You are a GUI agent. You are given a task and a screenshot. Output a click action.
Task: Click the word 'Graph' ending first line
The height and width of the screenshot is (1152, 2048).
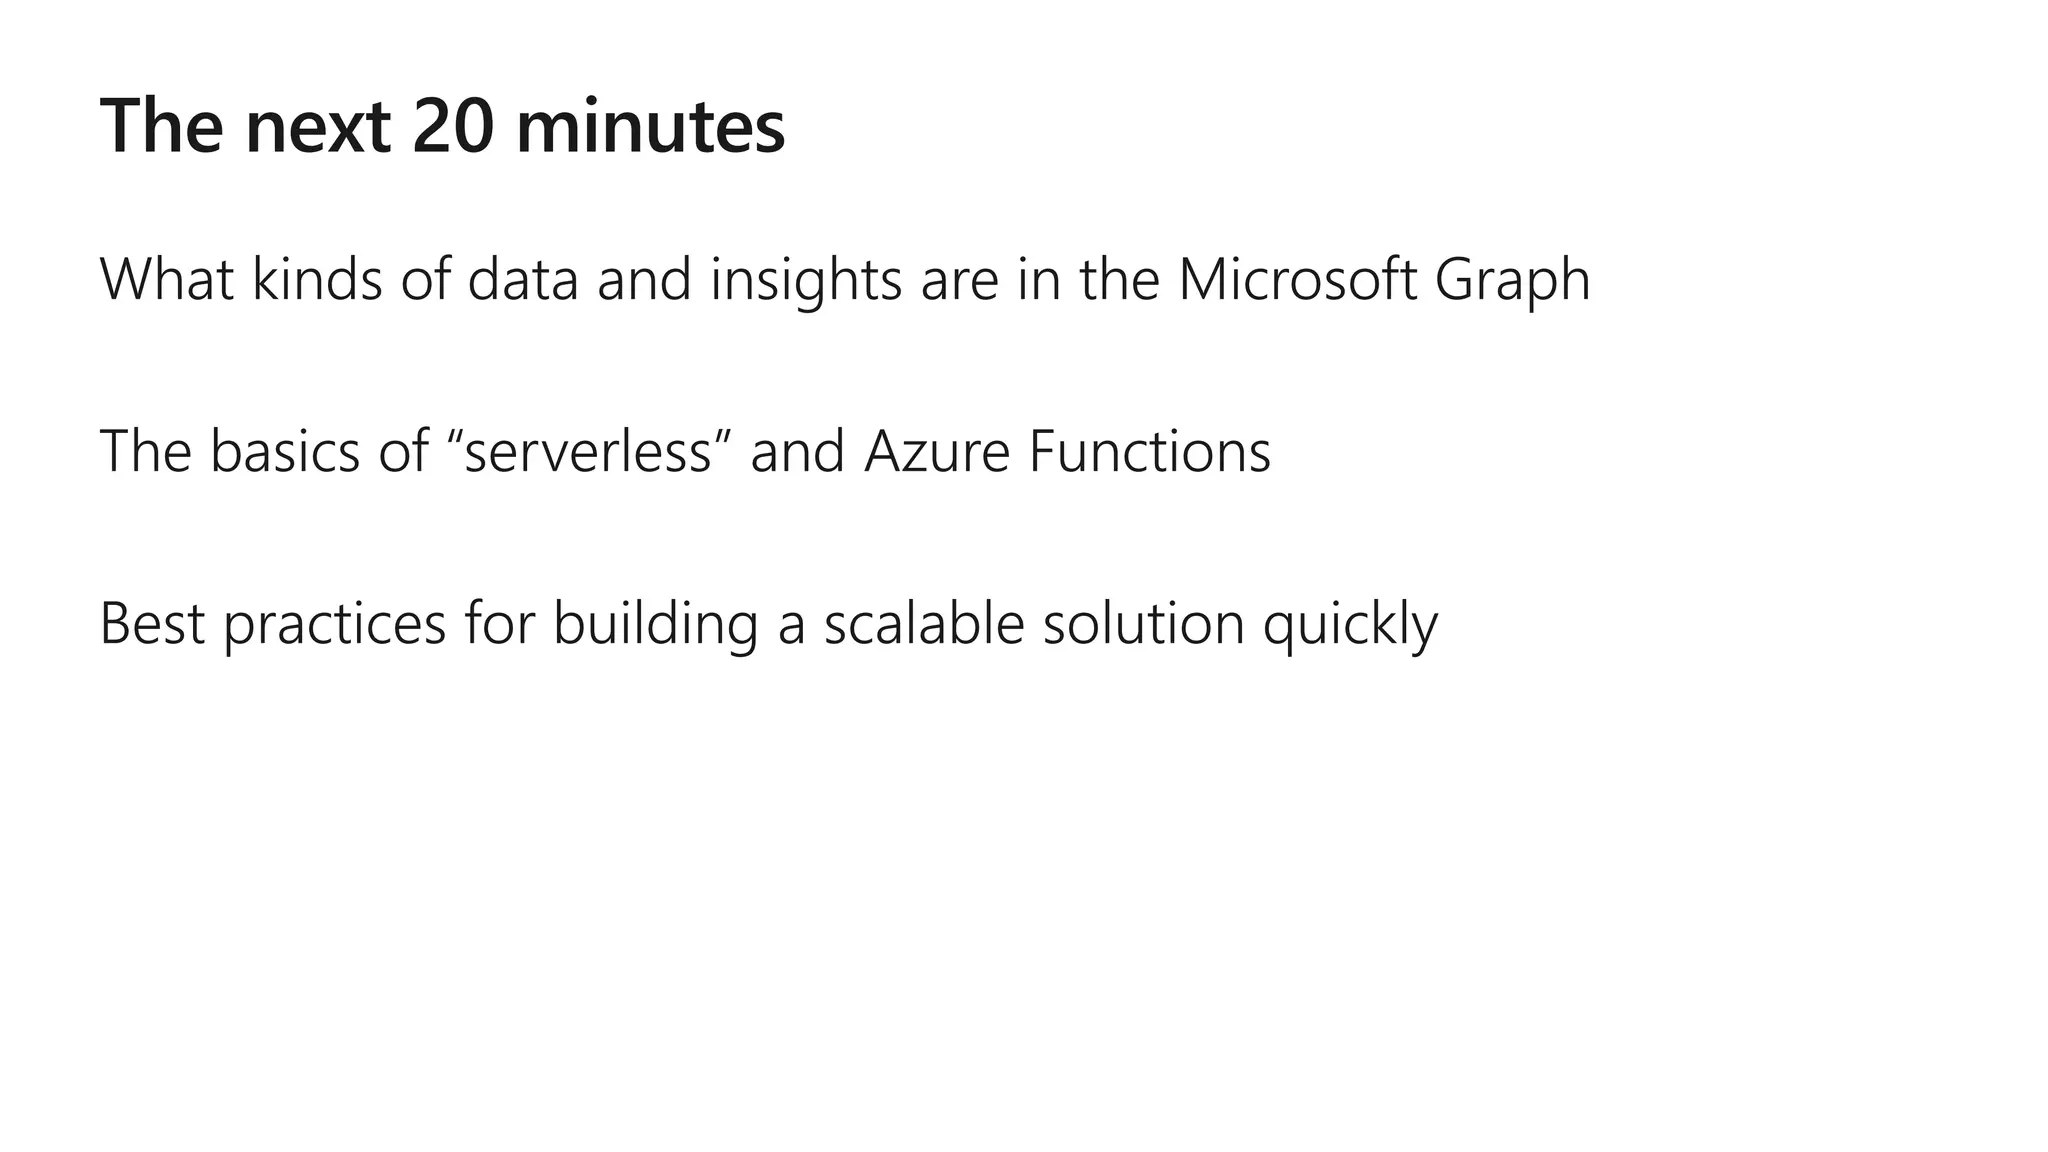pos(1513,281)
